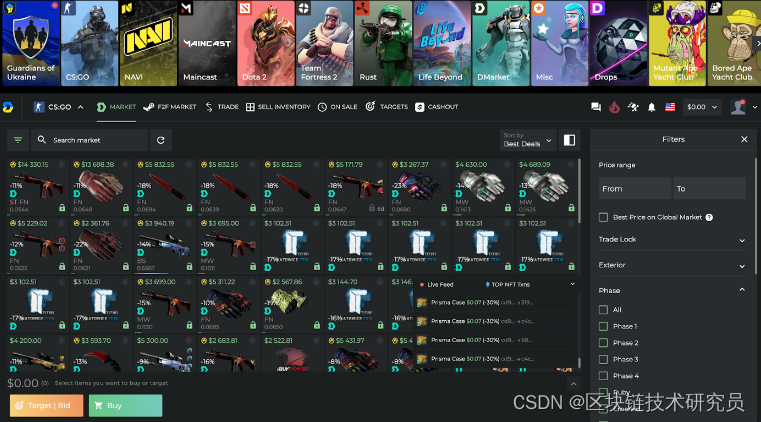Open the Sort by Best Deals dropdown
The height and width of the screenshot is (422, 761).
528,140
